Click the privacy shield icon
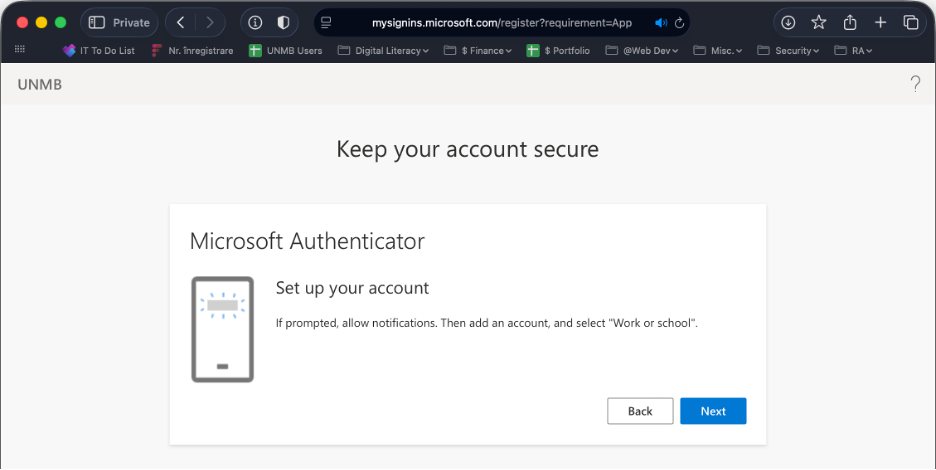The width and height of the screenshot is (936, 470). click(283, 22)
